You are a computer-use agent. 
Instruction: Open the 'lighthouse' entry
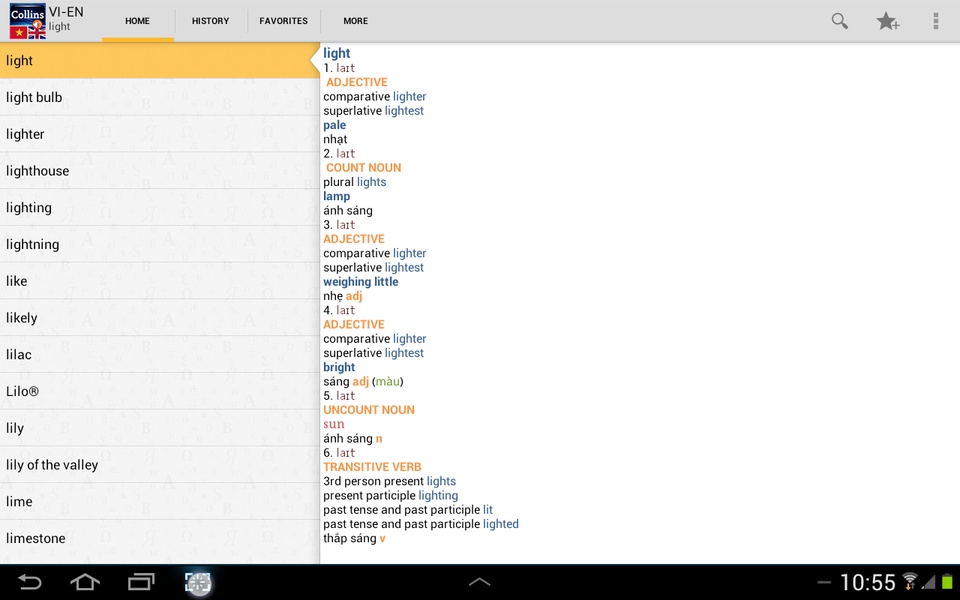pyautogui.click(x=159, y=171)
